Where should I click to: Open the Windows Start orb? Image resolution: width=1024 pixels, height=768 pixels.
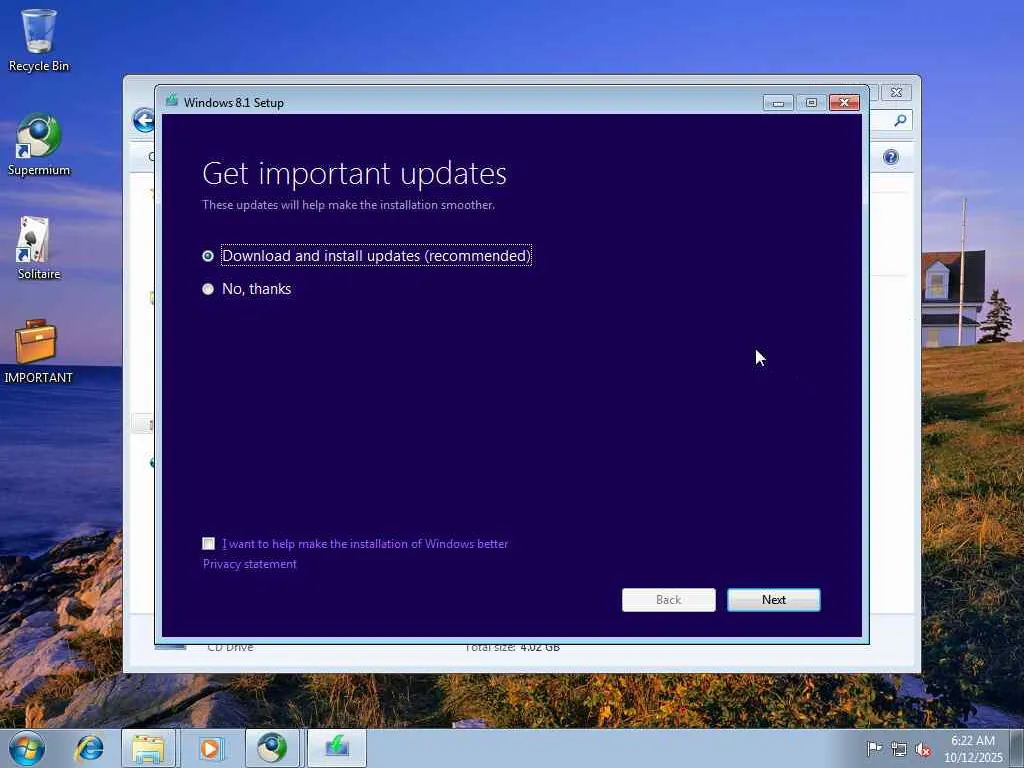click(27, 748)
